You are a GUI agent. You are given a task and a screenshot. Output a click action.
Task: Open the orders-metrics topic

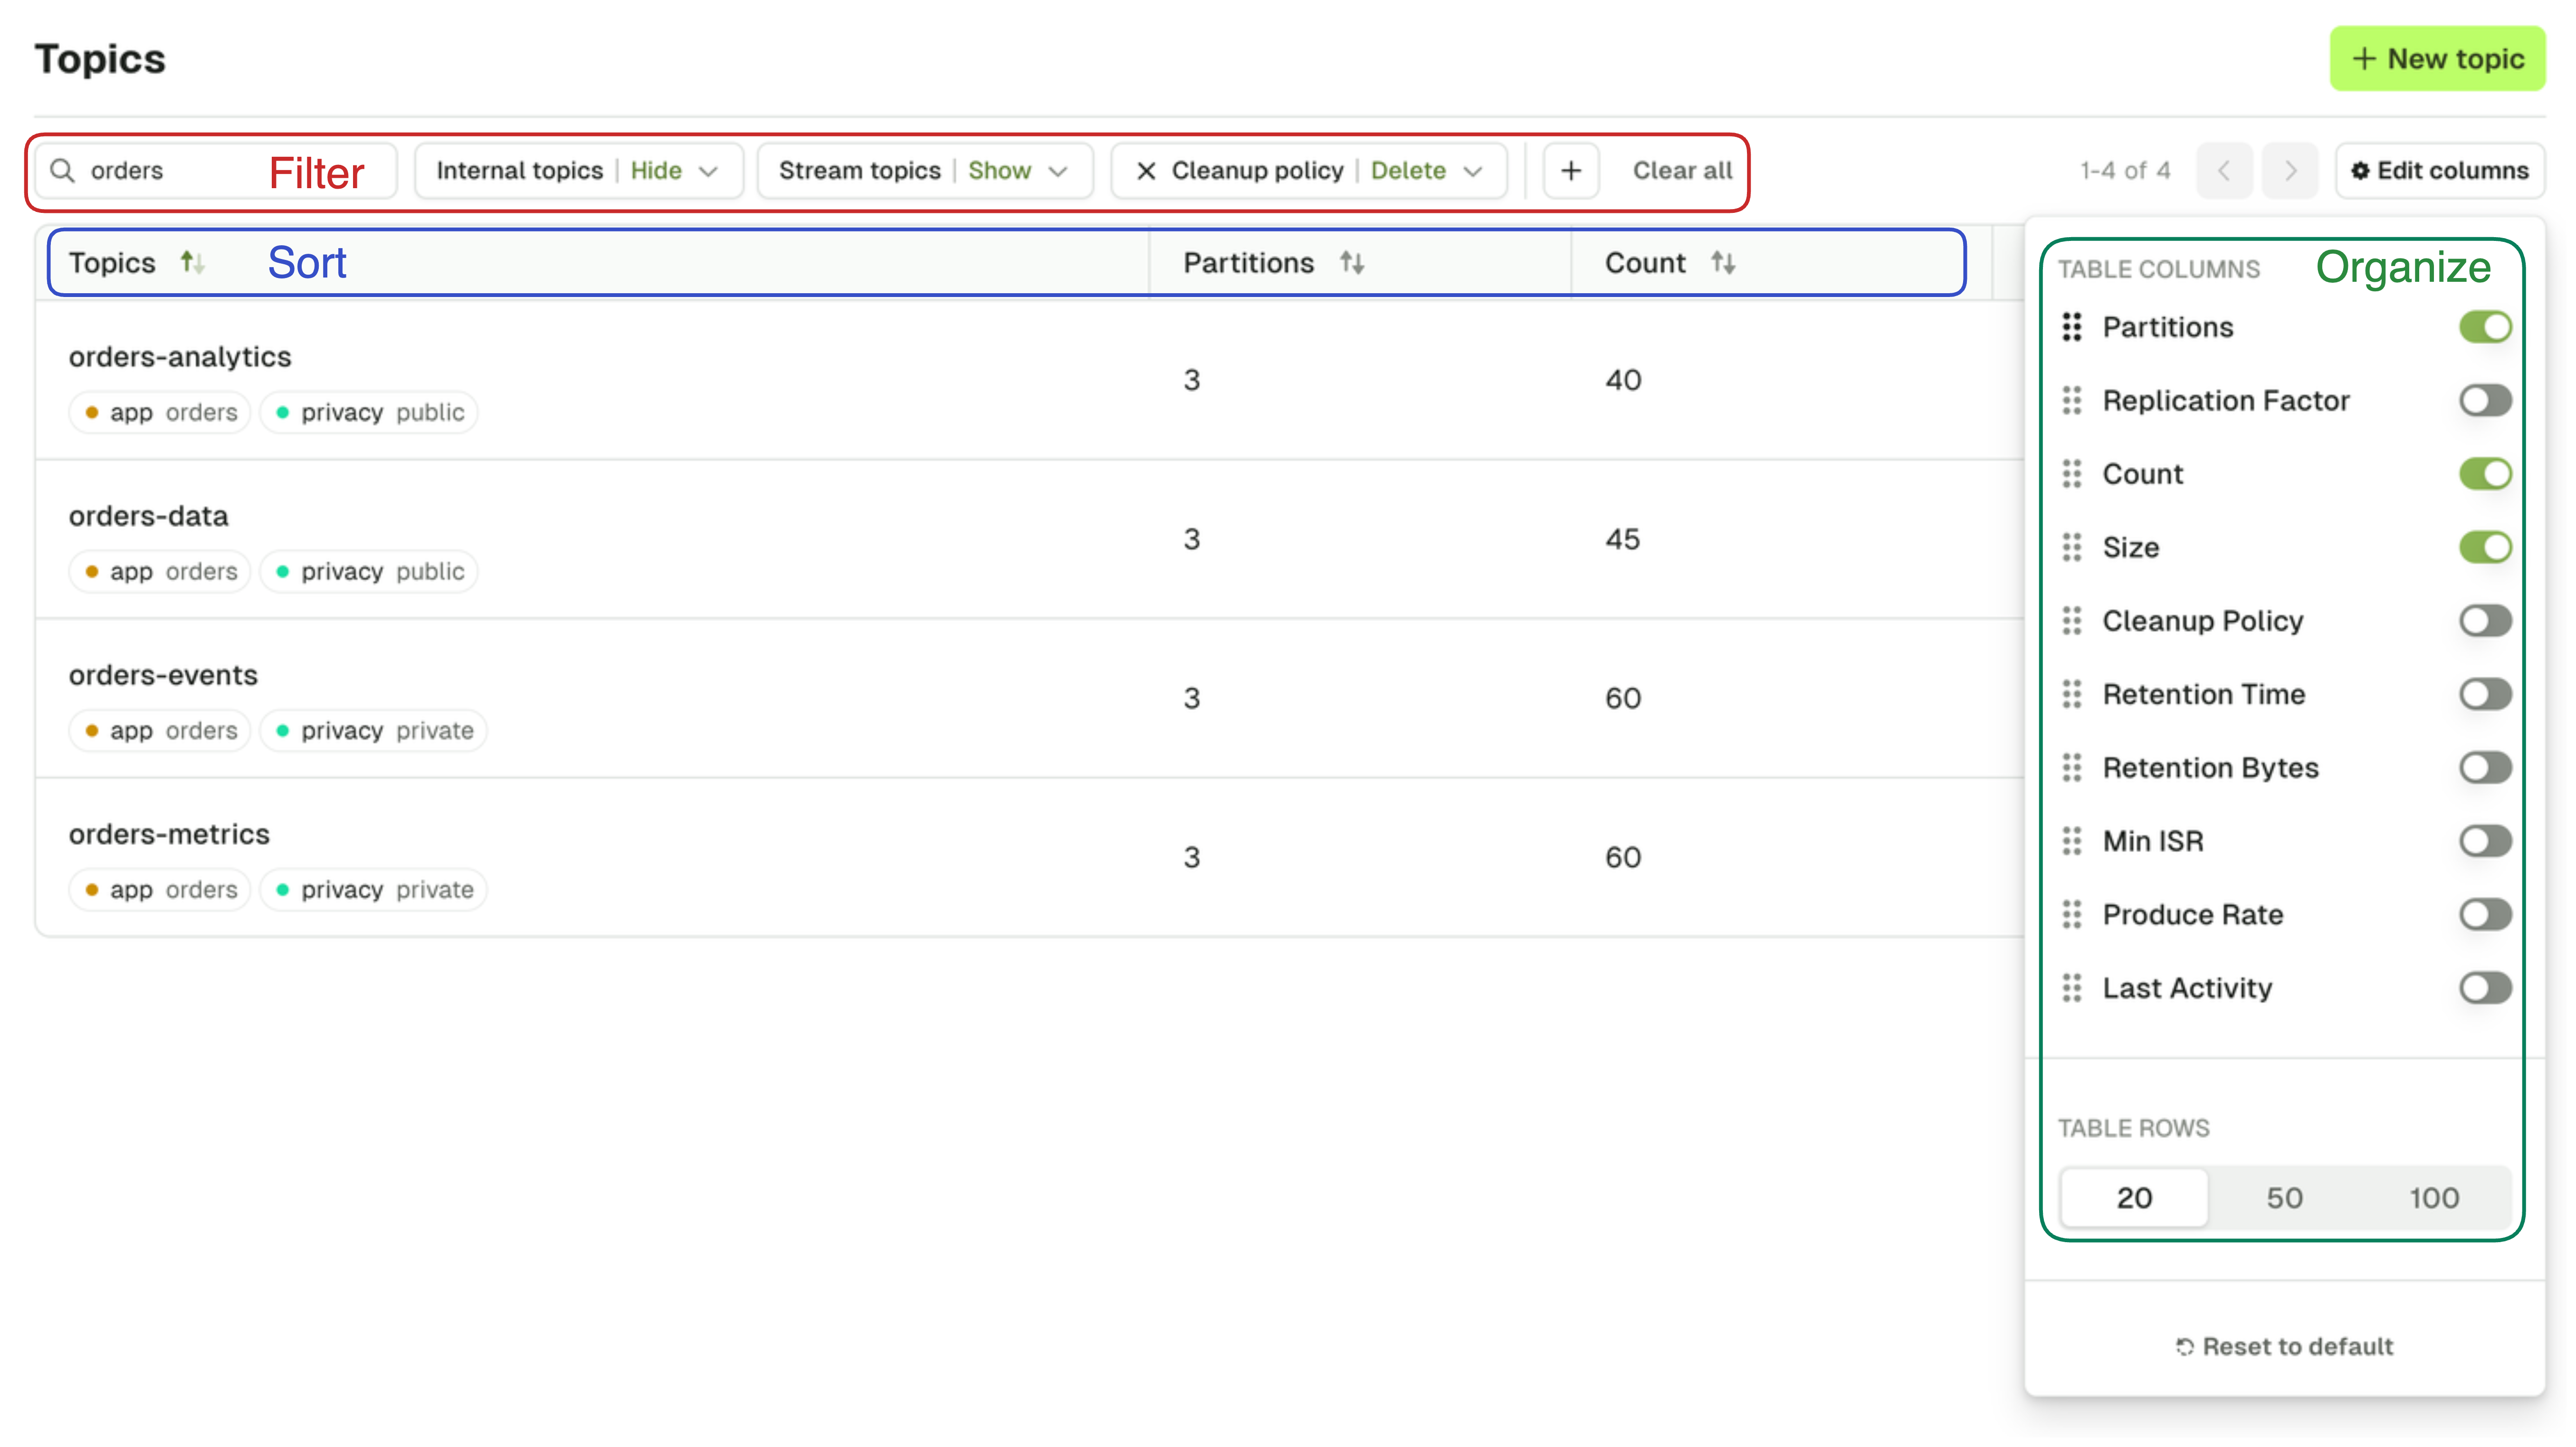click(169, 834)
